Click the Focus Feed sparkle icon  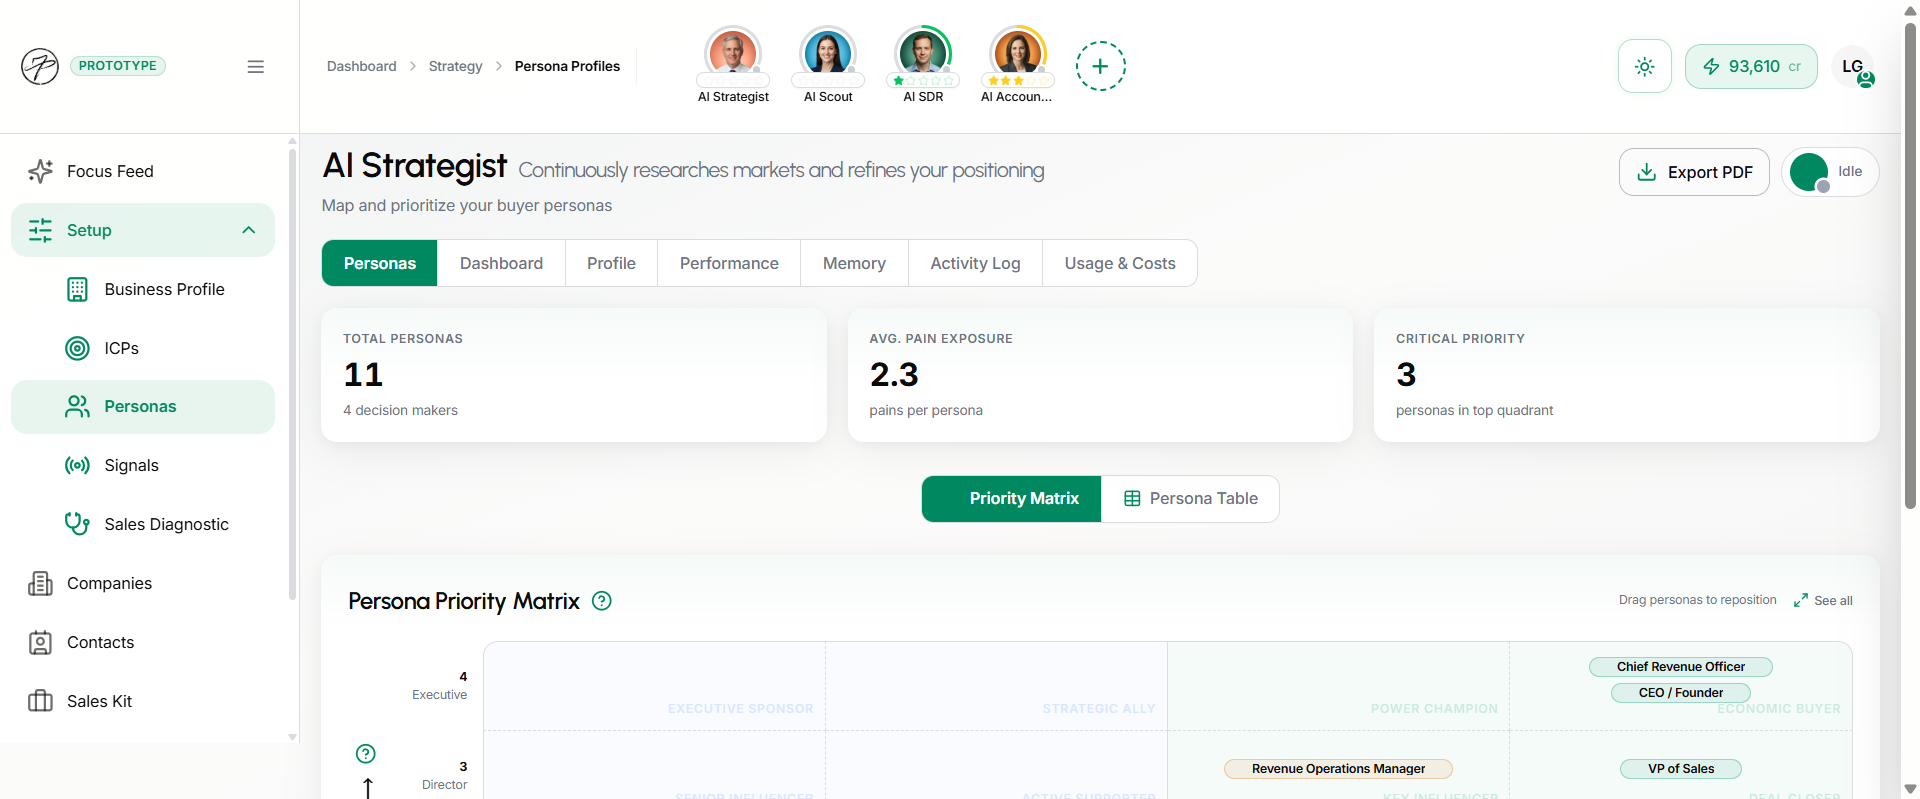click(x=40, y=171)
